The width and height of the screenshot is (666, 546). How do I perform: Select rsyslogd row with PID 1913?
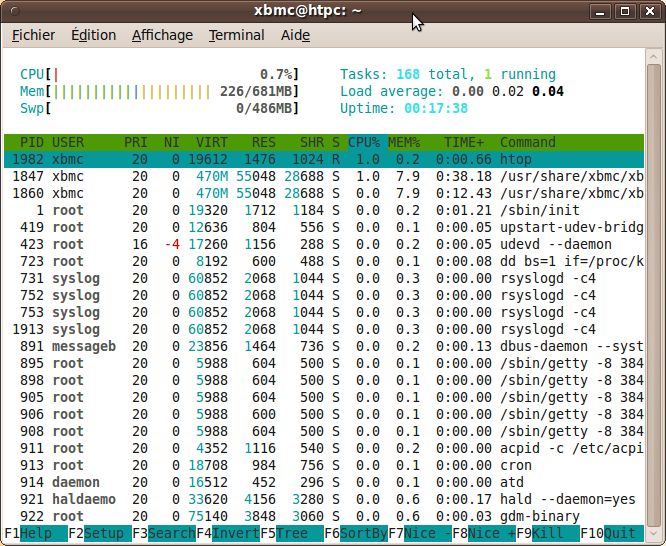point(324,329)
